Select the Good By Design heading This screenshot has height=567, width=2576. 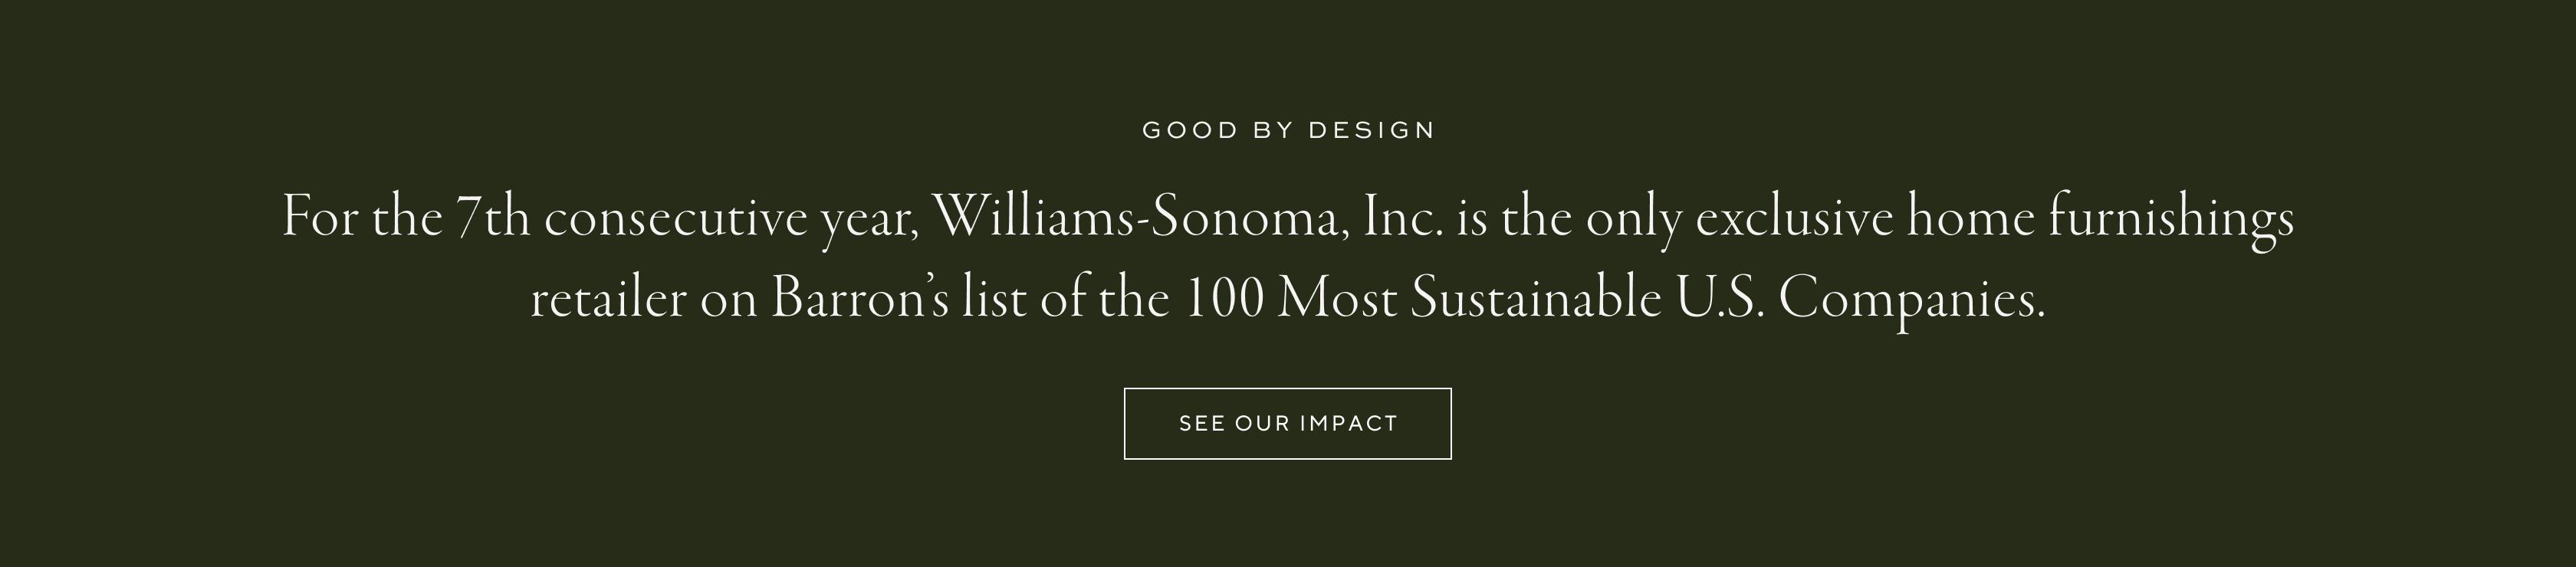coord(1288,130)
